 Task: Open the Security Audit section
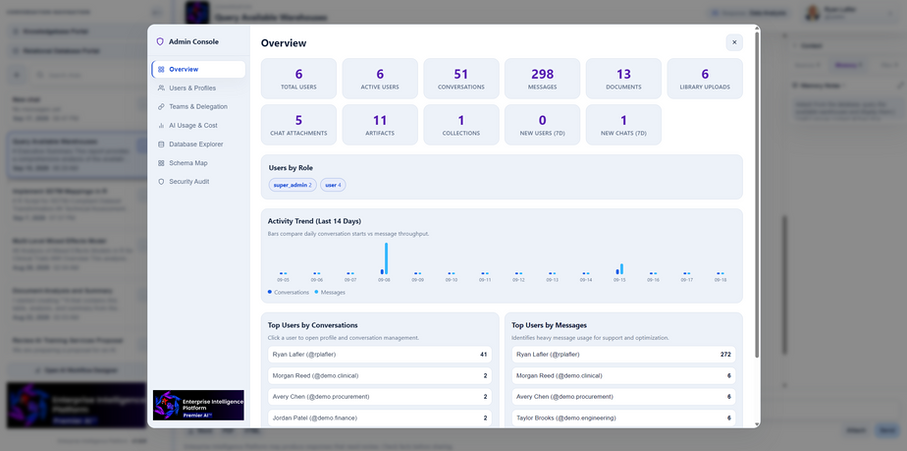198,182
